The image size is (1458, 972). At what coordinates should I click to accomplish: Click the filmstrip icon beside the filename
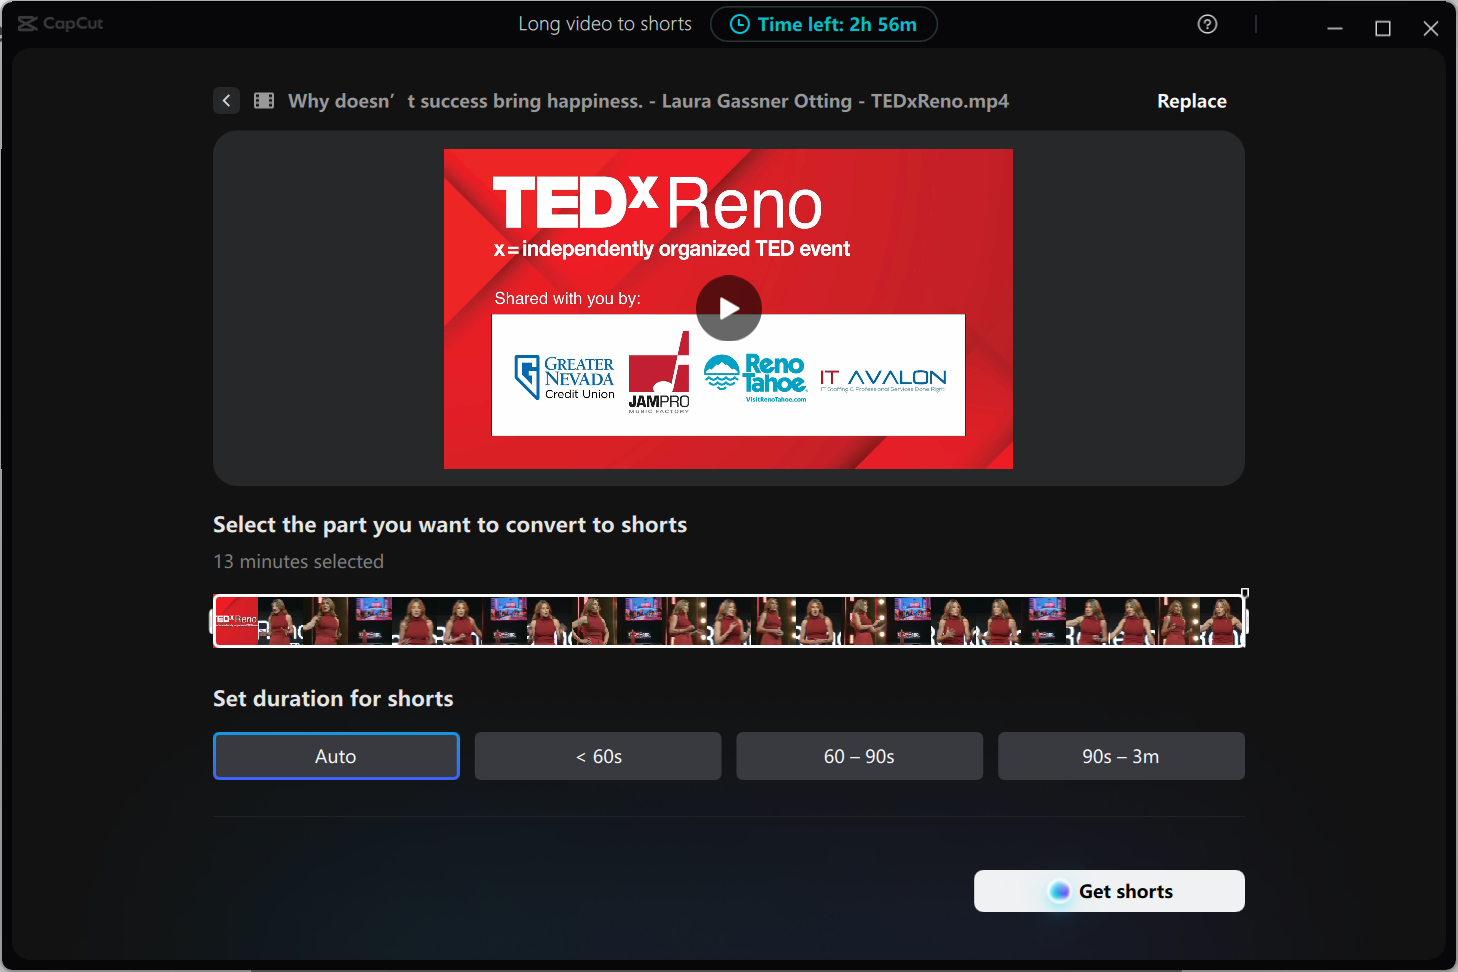[x=263, y=100]
